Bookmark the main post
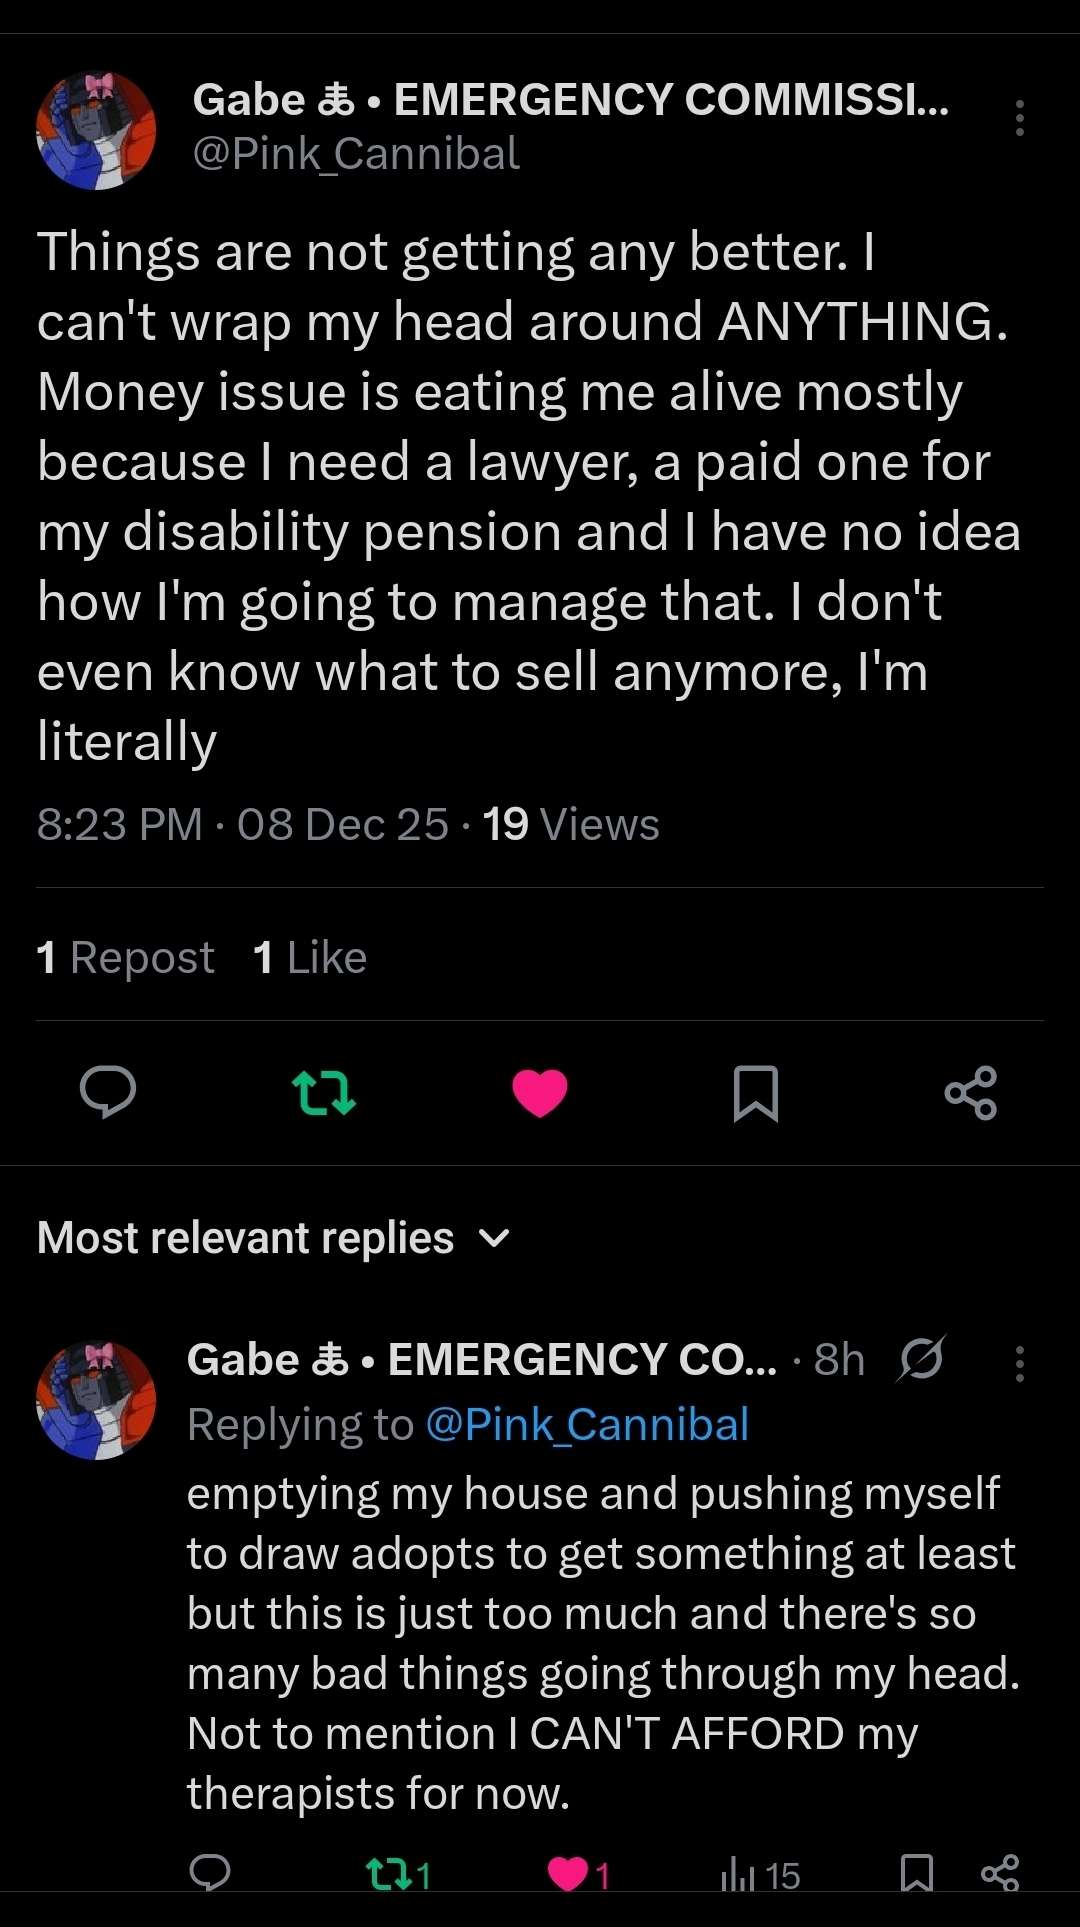Viewport: 1080px width, 1927px height. [x=755, y=1092]
